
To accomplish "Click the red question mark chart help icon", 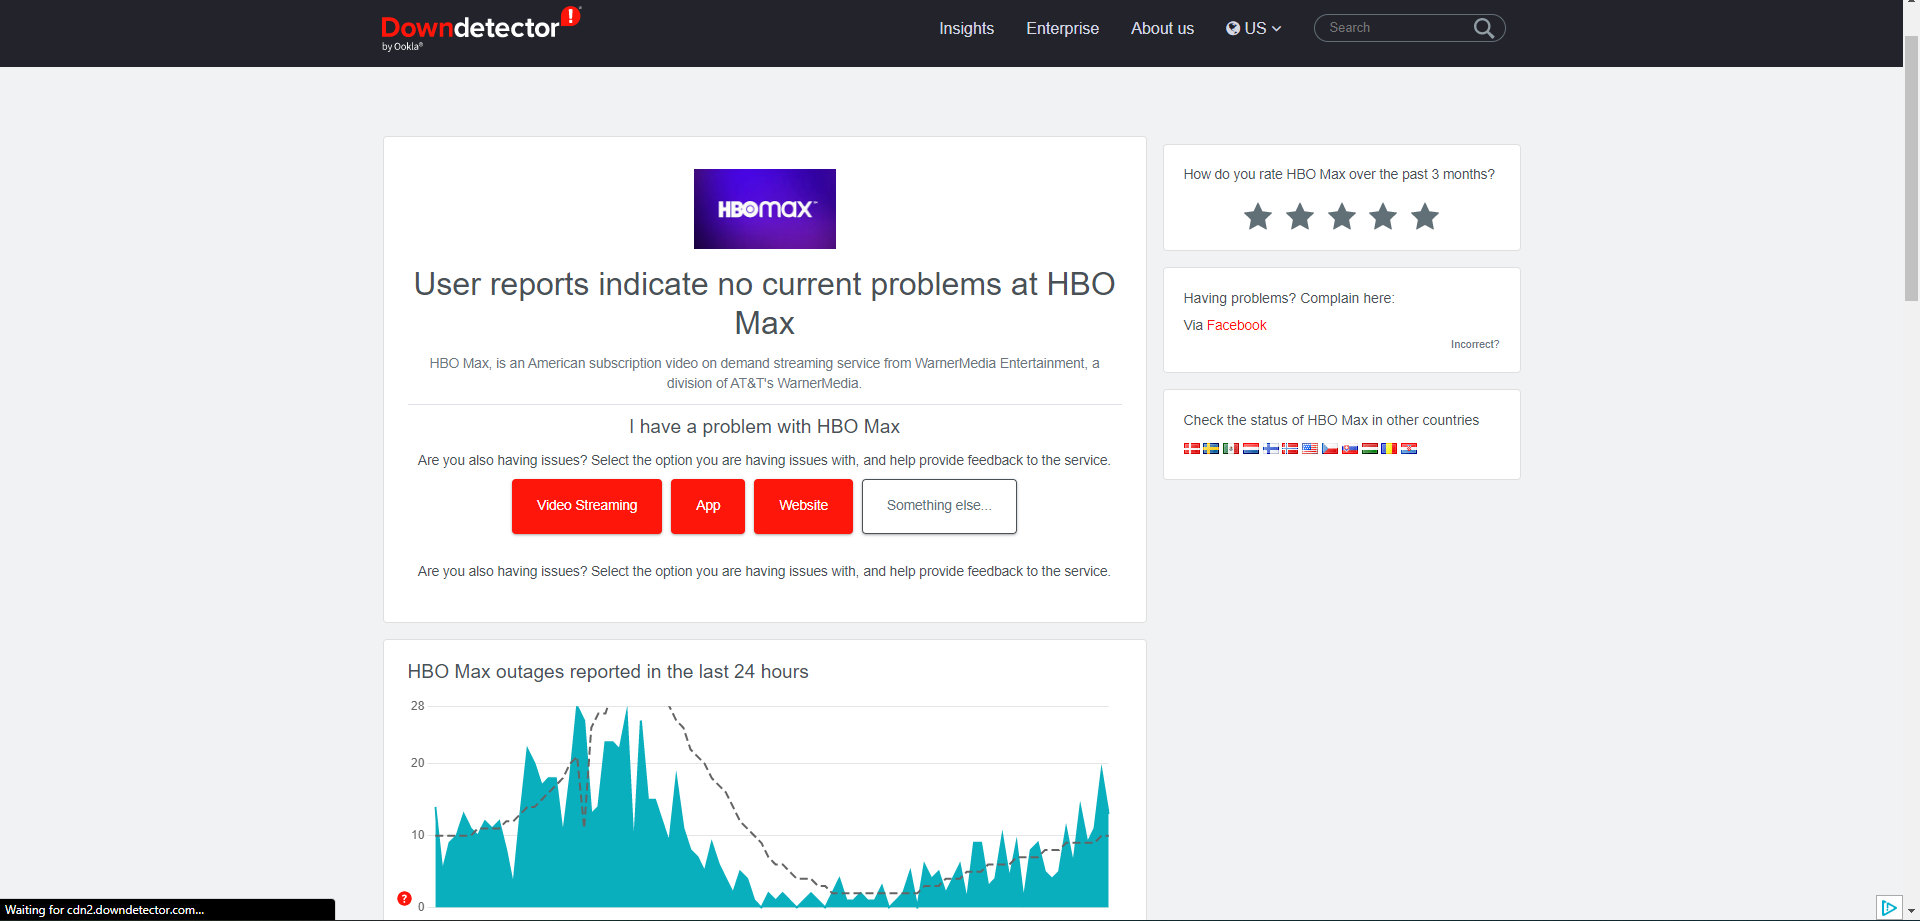I will (404, 898).
